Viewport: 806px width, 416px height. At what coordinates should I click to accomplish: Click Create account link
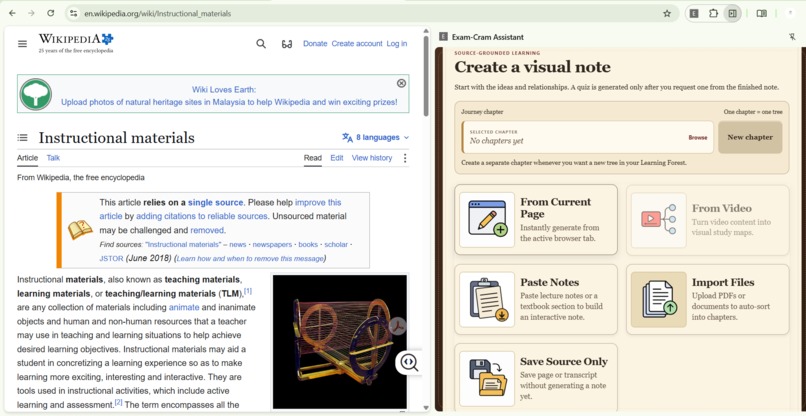(357, 44)
